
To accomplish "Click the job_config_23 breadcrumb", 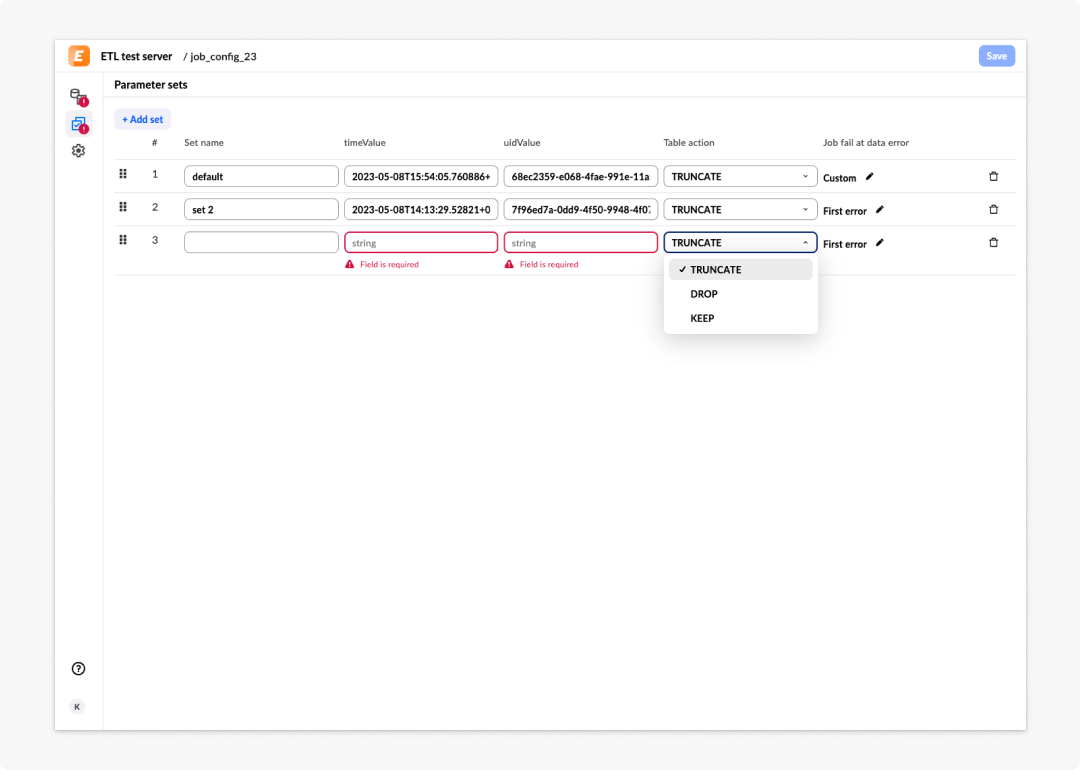I will coord(223,56).
